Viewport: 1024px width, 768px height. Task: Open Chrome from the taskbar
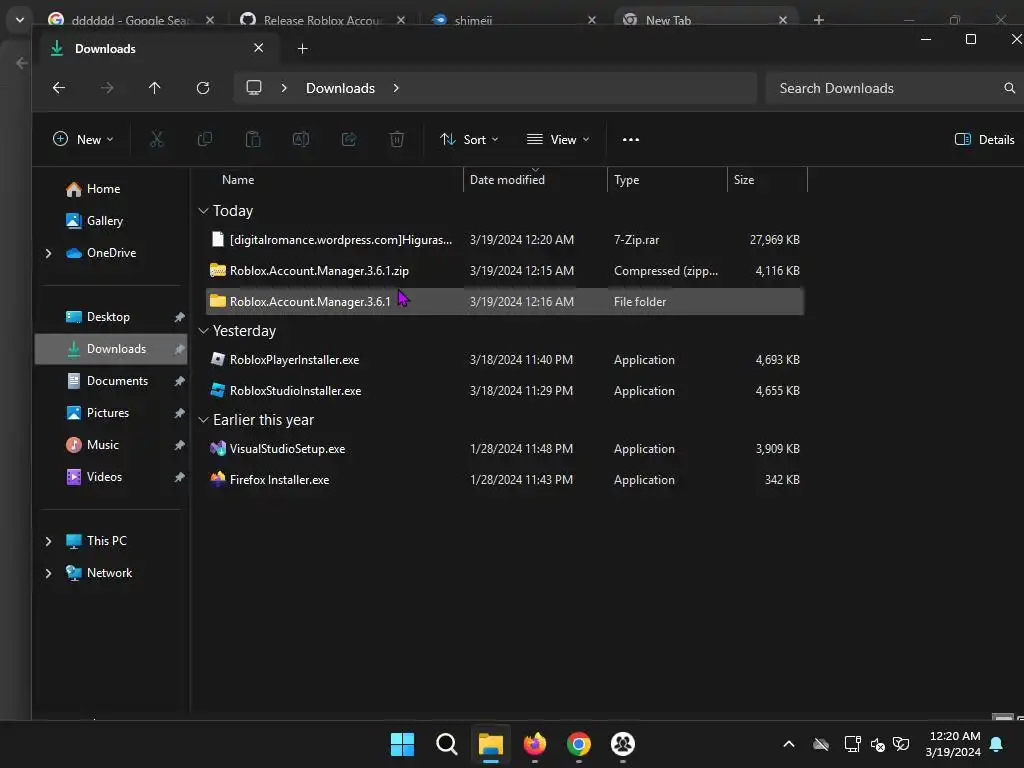[x=579, y=744]
